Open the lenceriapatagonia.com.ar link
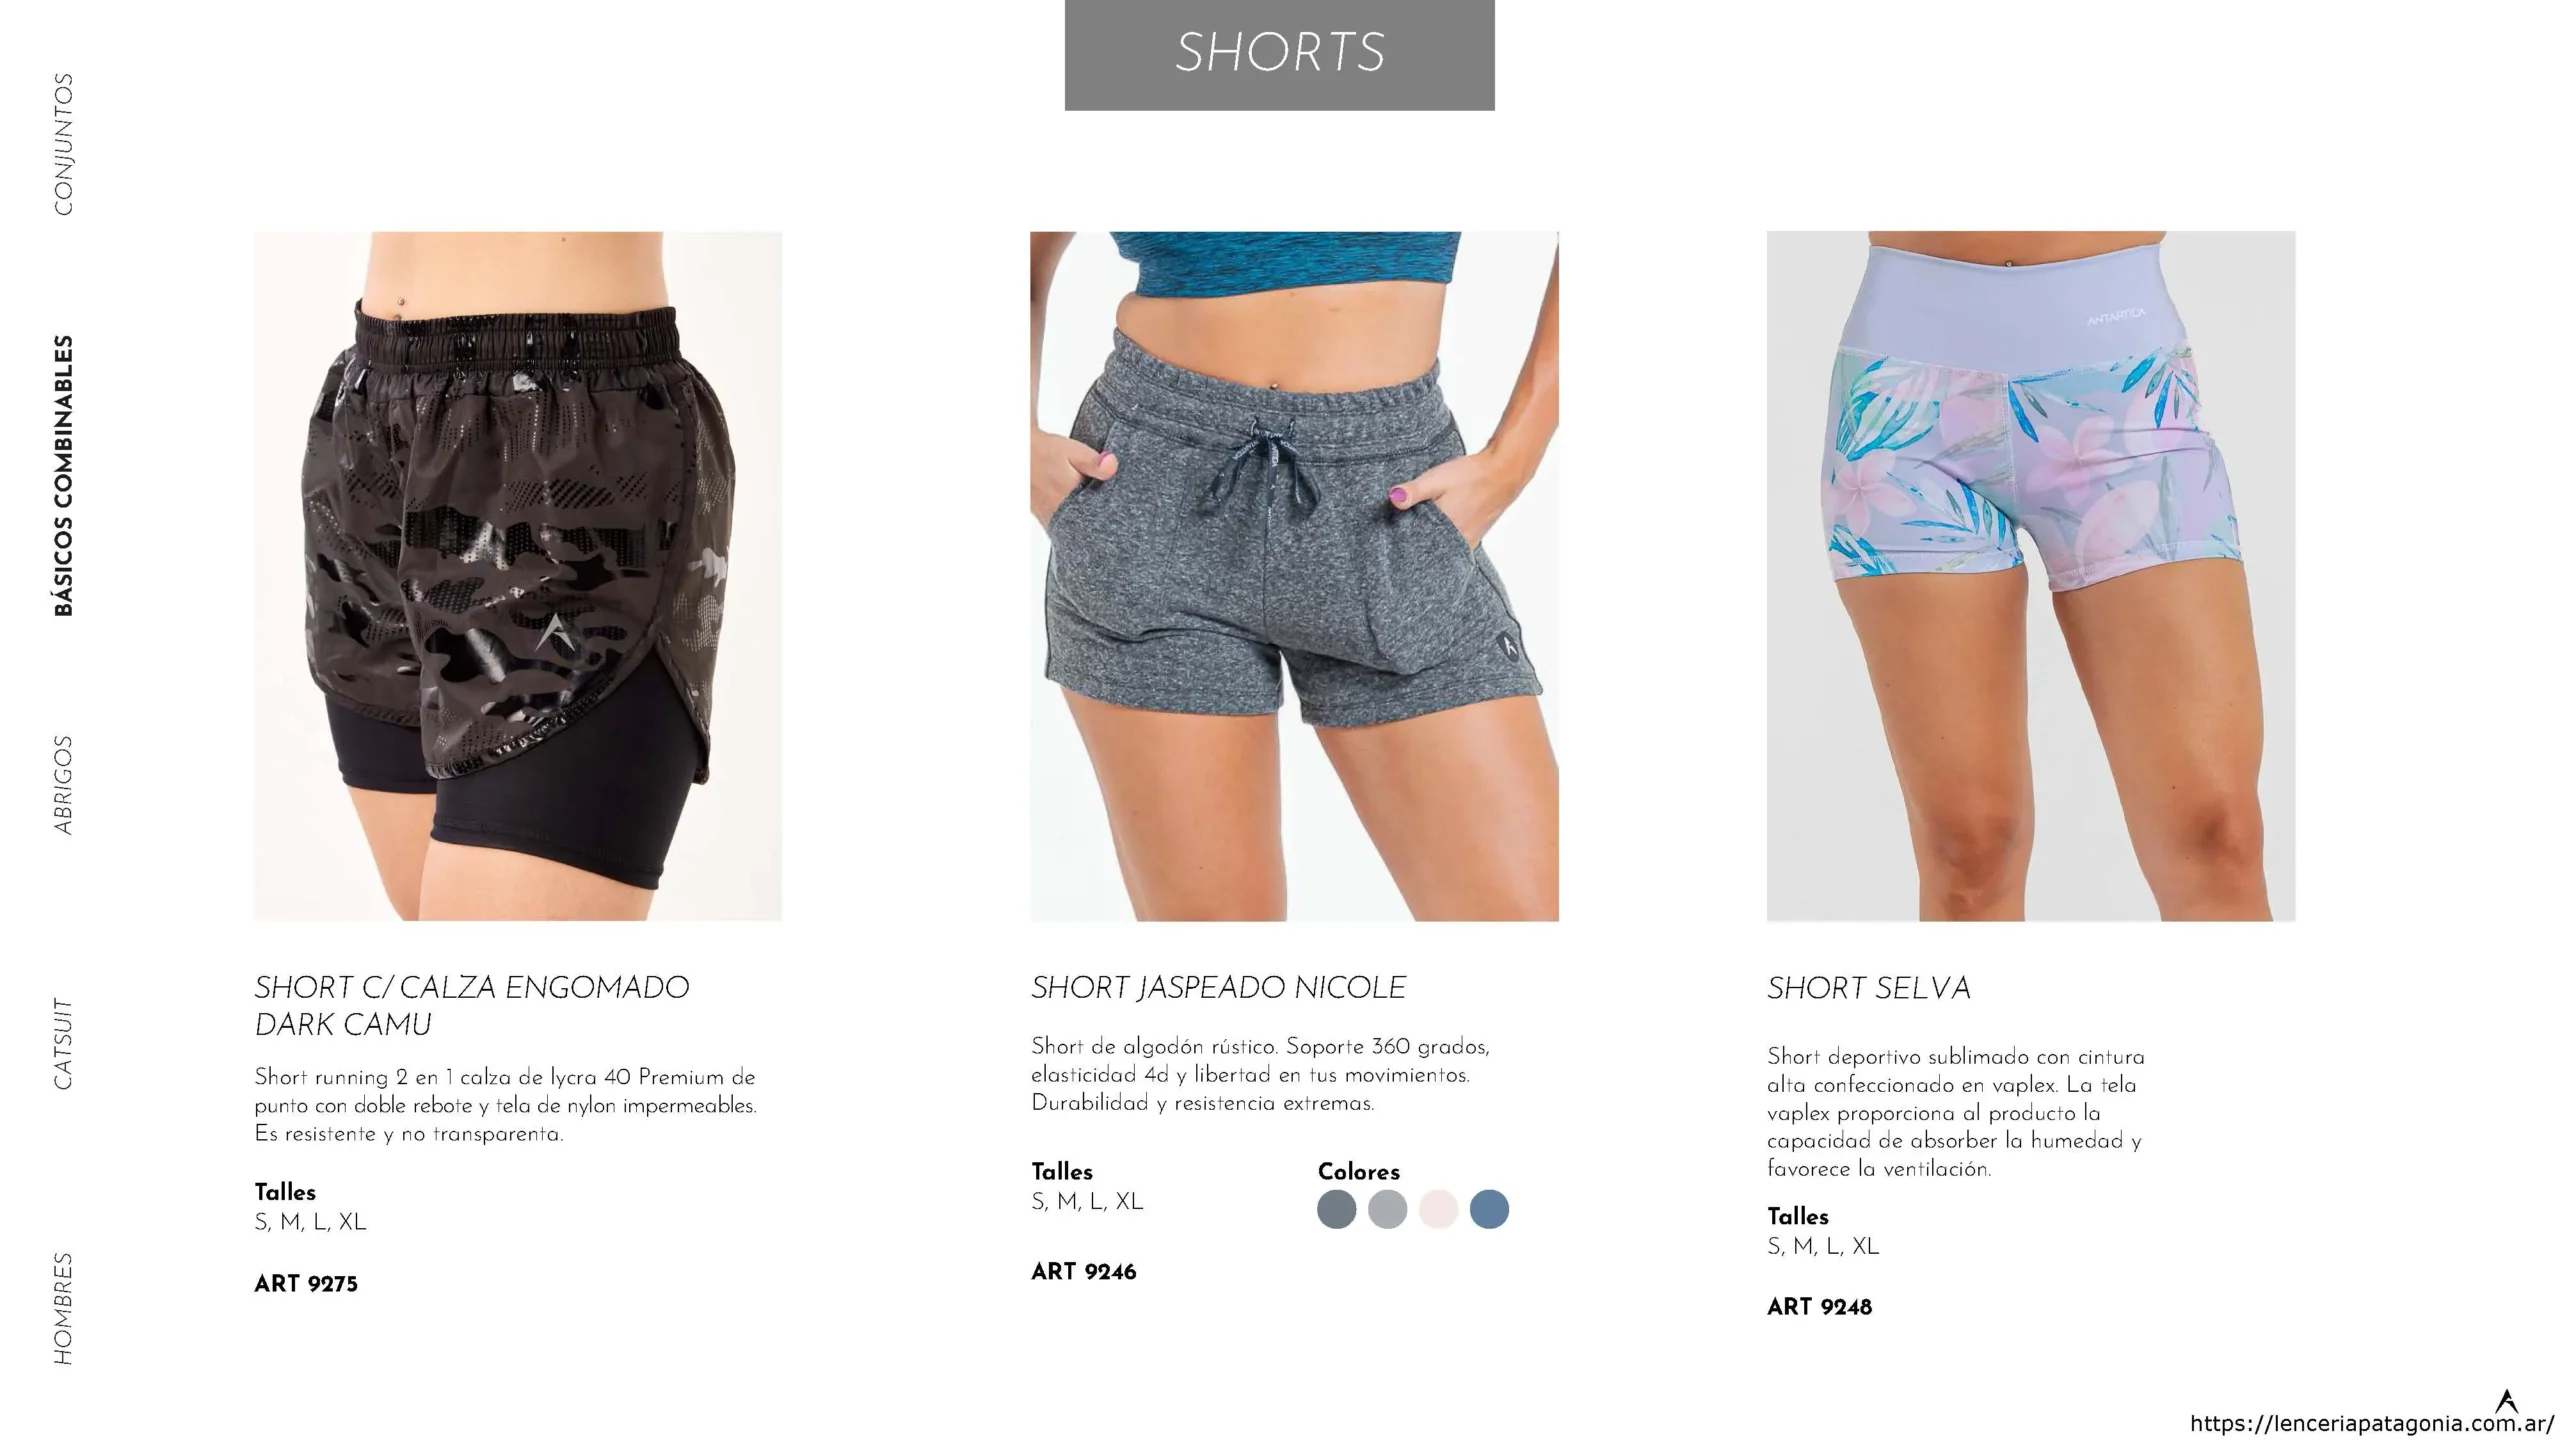Image resolution: width=2560 pixels, height=1440 pixels. coord(2371,1424)
